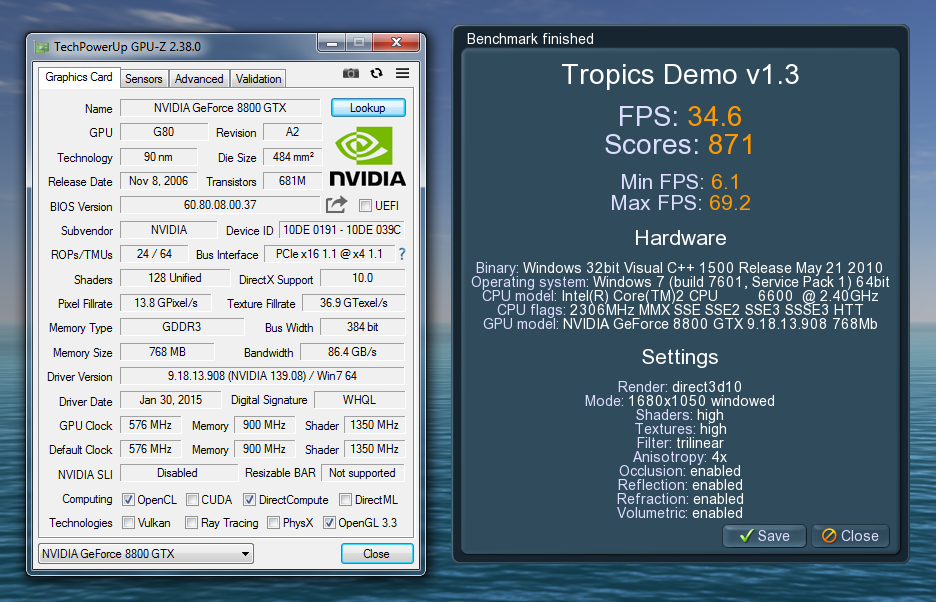The width and height of the screenshot is (936, 602).
Task: Click the Memory Type field GDDR3
Action: click(x=182, y=327)
